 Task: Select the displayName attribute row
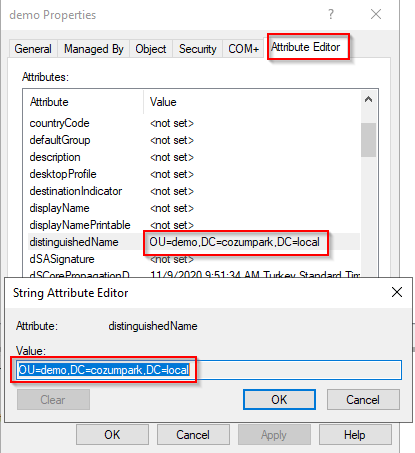[x=193, y=208]
